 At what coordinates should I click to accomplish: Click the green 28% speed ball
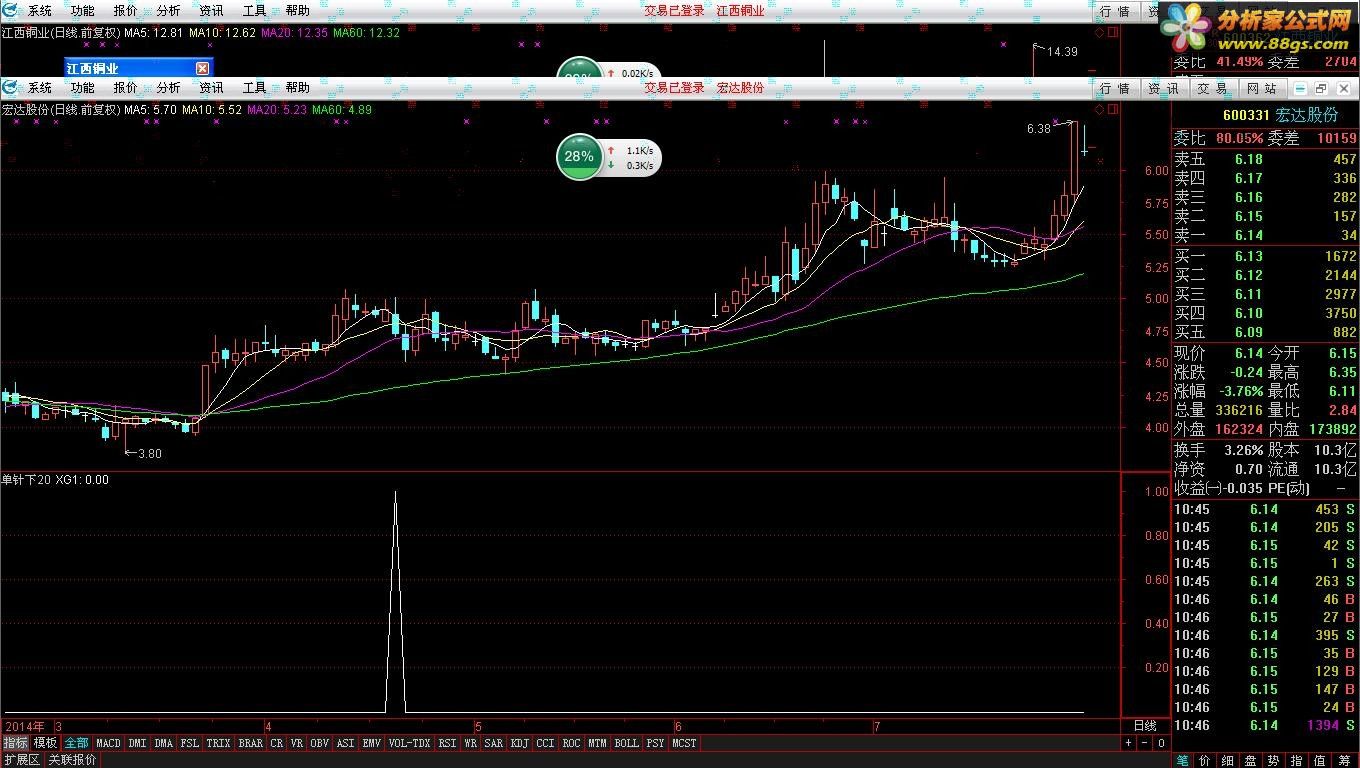[x=579, y=157]
